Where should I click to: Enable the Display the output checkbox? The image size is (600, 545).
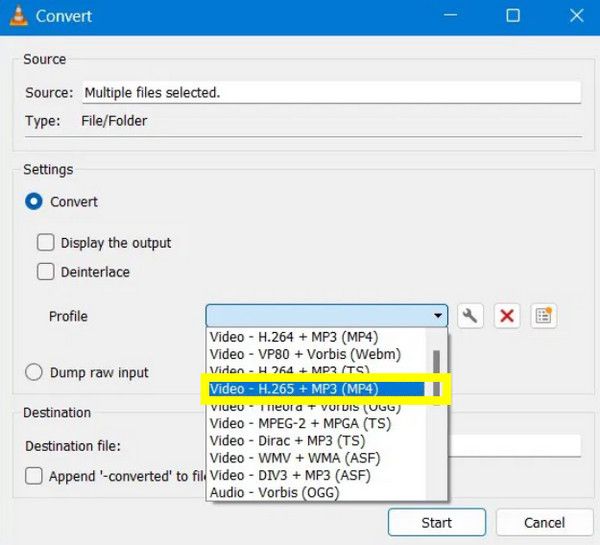(46, 242)
